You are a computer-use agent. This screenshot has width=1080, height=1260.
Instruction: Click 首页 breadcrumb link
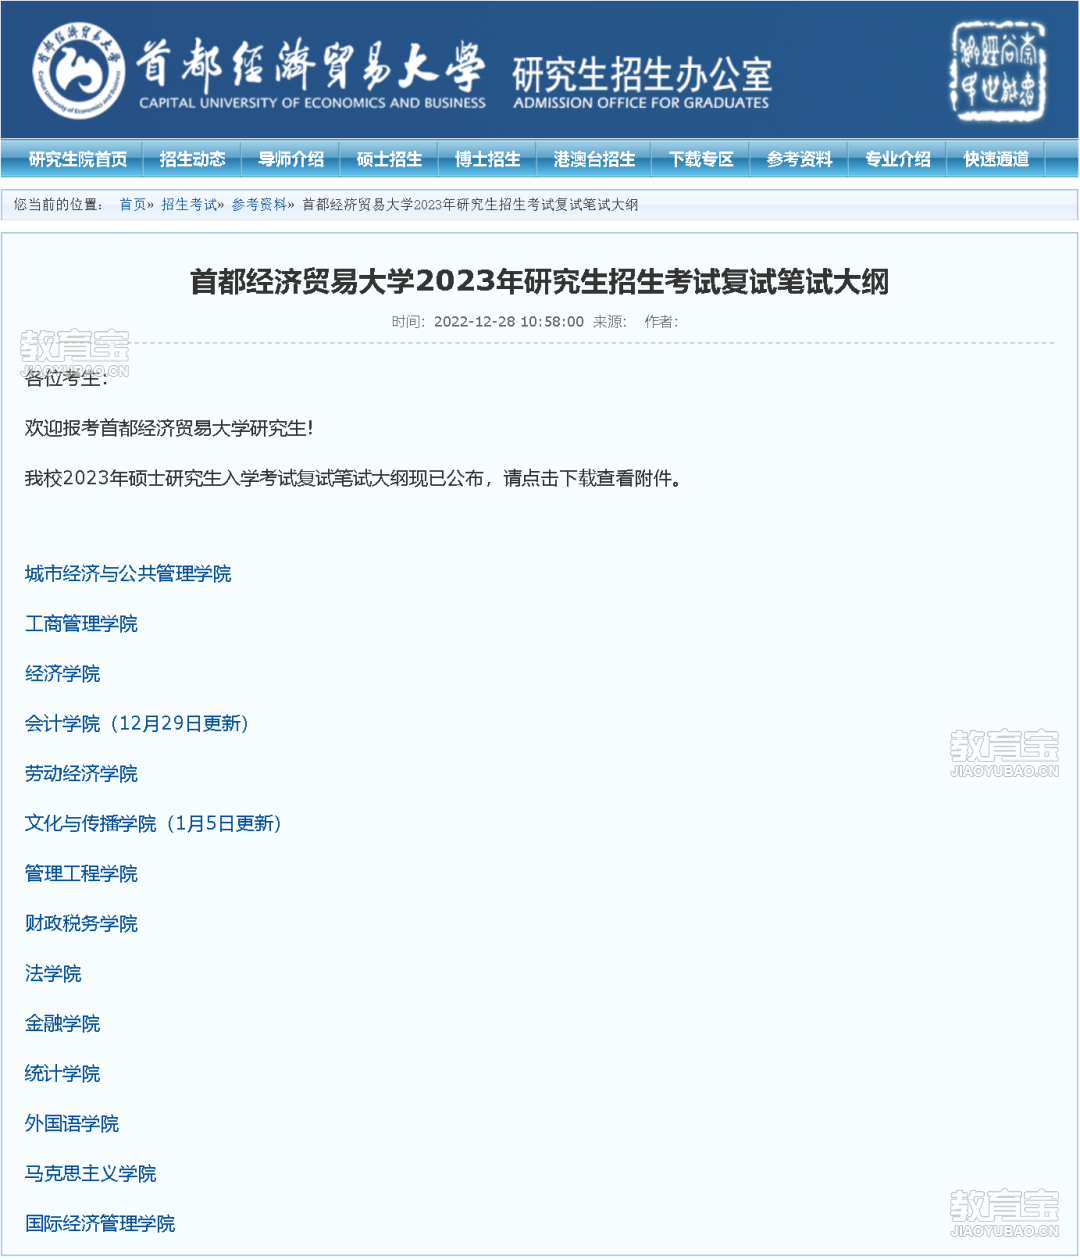(133, 205)
